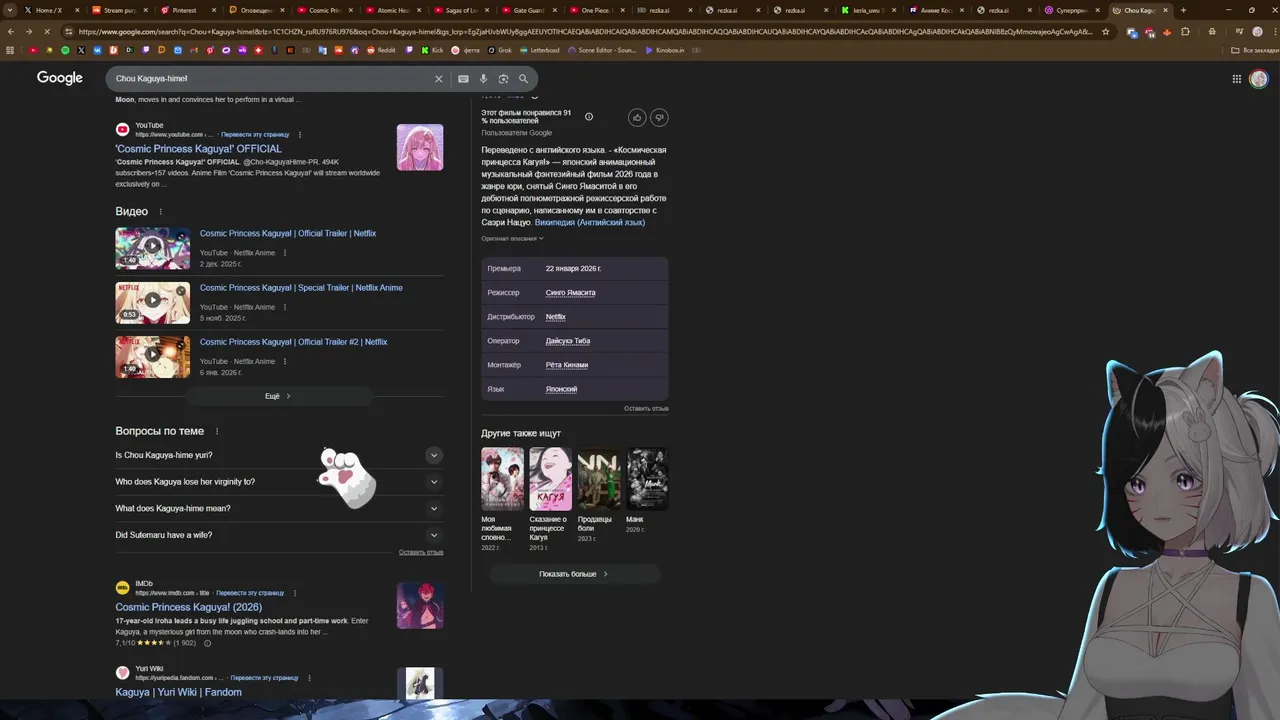Submit search with the magnifier icon

[523, 78]
